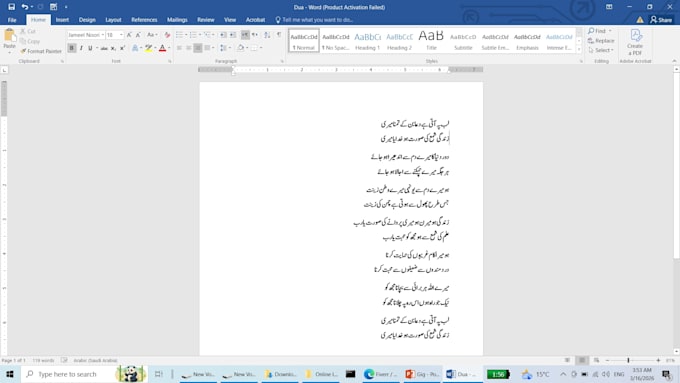Screen dimensions: 680x383
Task: Toggle left-to-right text direction
Action: click(x=245, y=35)
